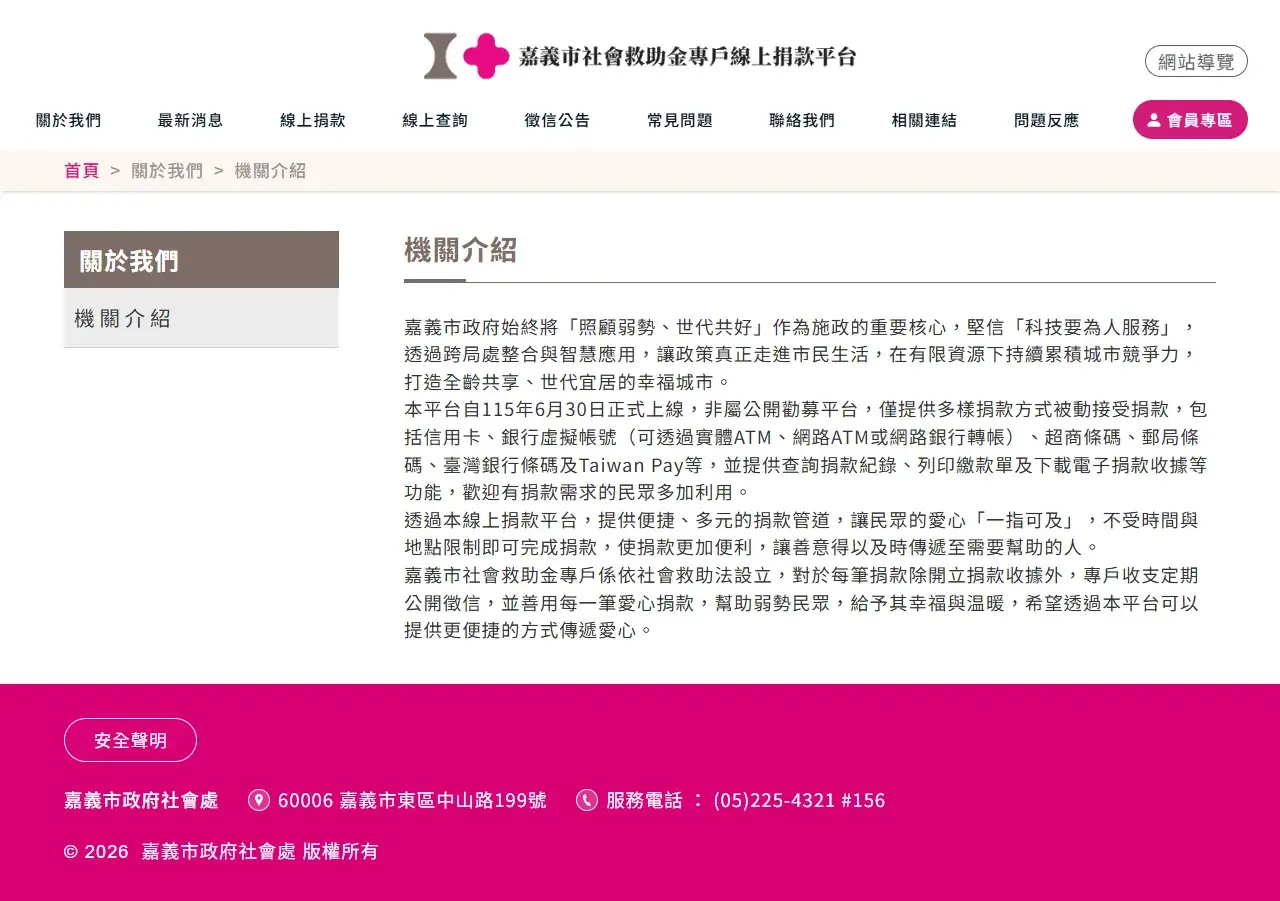Viewport: 1280px width, 901px height.
Task: Click the paragraph starting 嘉義市政府始終將
Action: pyautogui.click(x=800, y=355)
